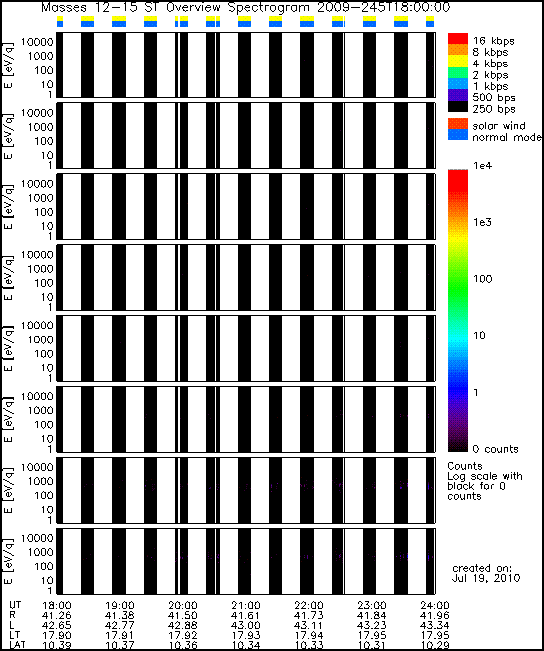Click the 21:00 UT axis label
The height and width of the screenshot is (651, 544).
click(246, 606)
